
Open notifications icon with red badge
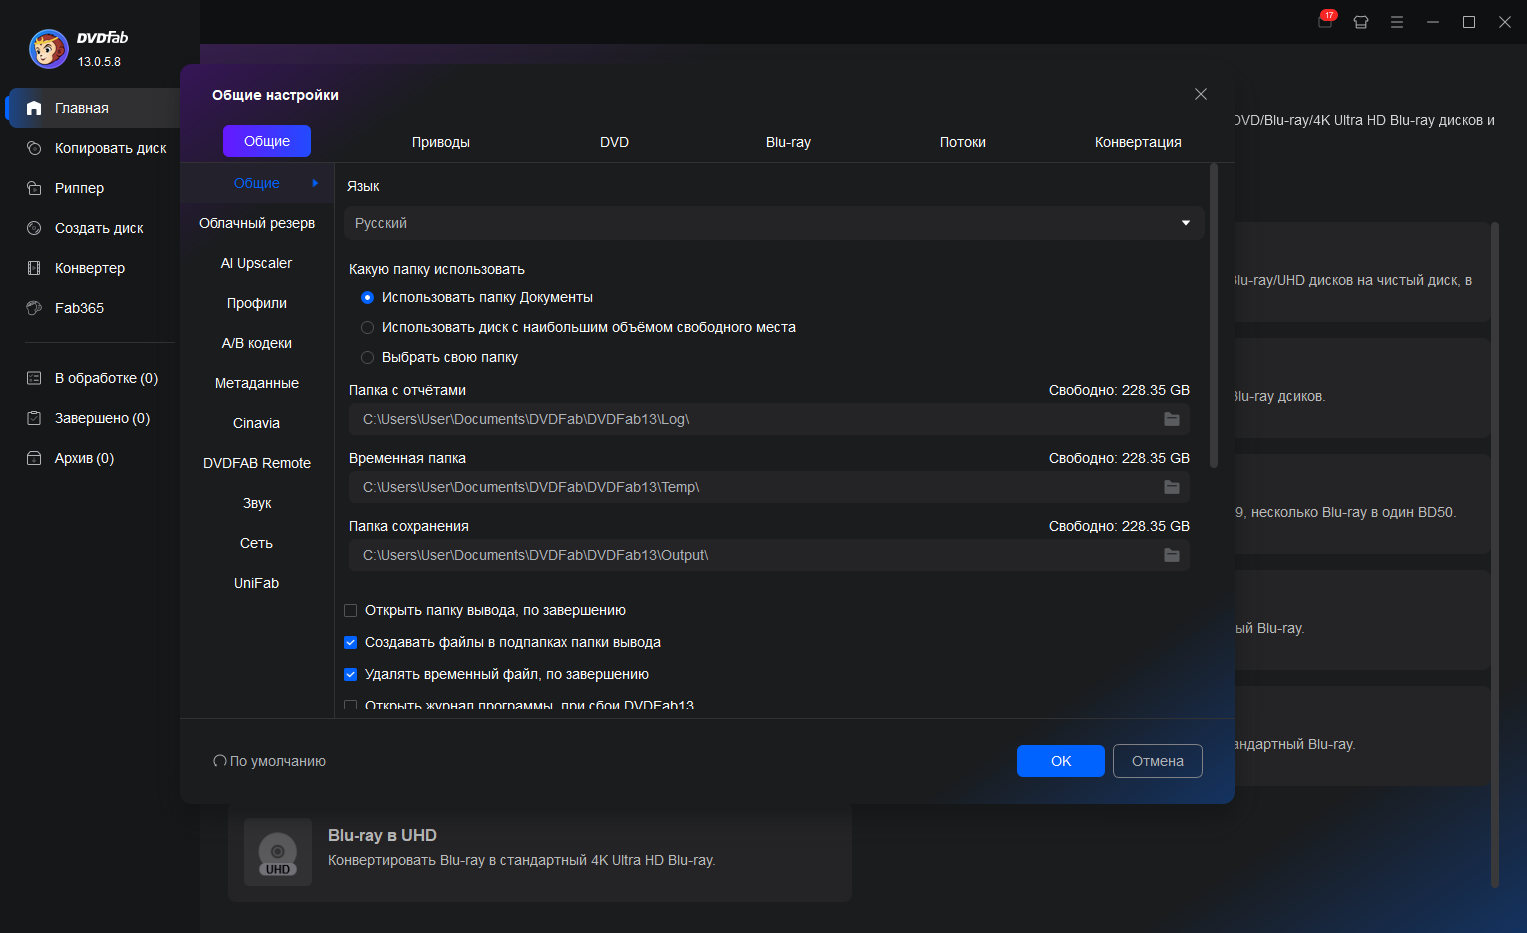tap(1325, 22)
